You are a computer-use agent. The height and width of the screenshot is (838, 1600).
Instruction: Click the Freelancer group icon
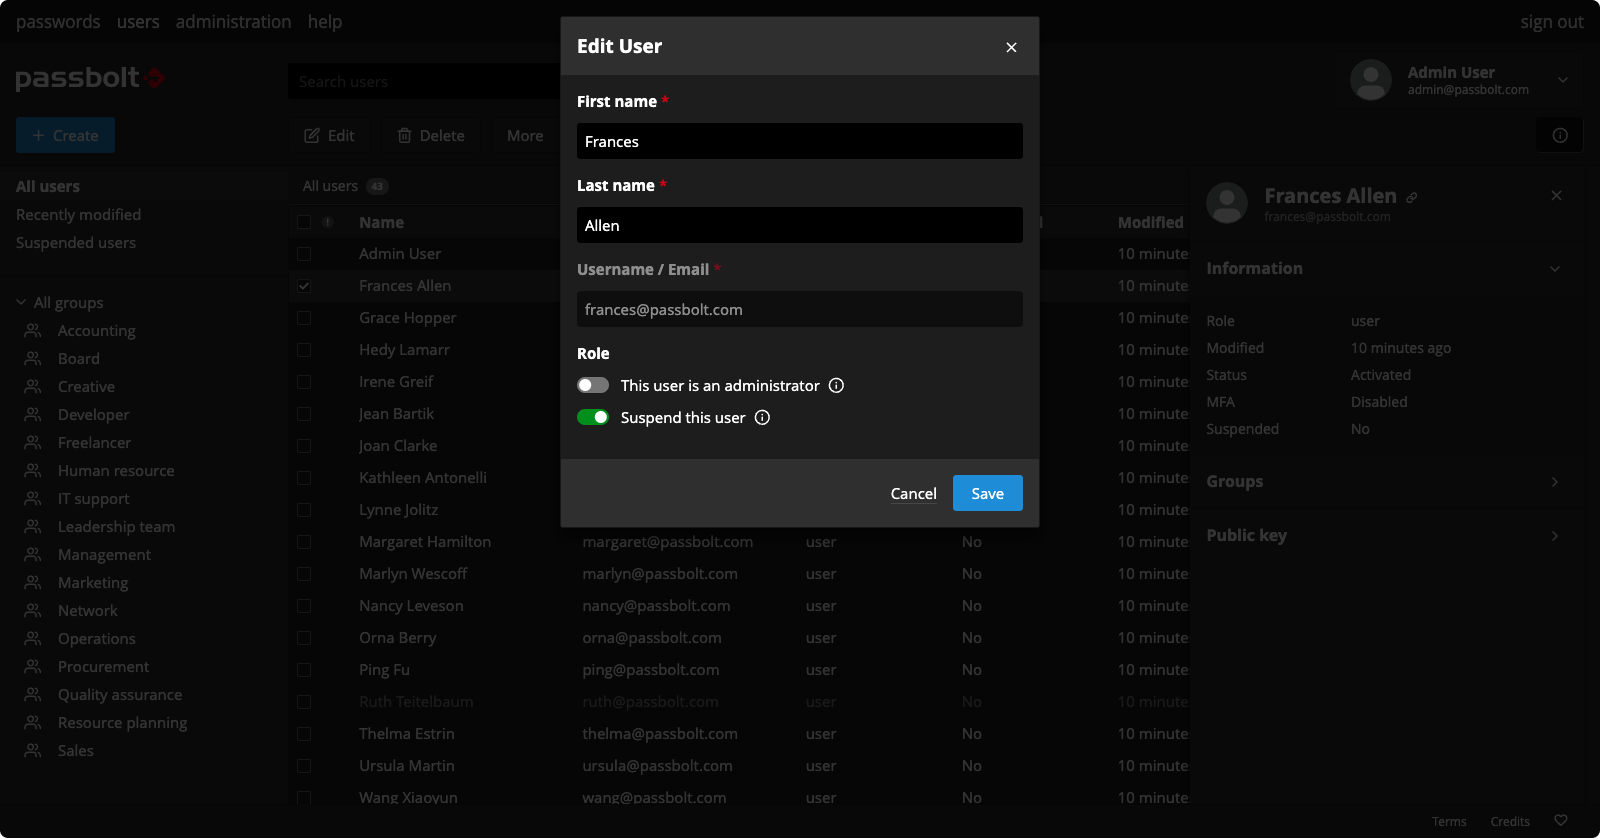[33, 442]
